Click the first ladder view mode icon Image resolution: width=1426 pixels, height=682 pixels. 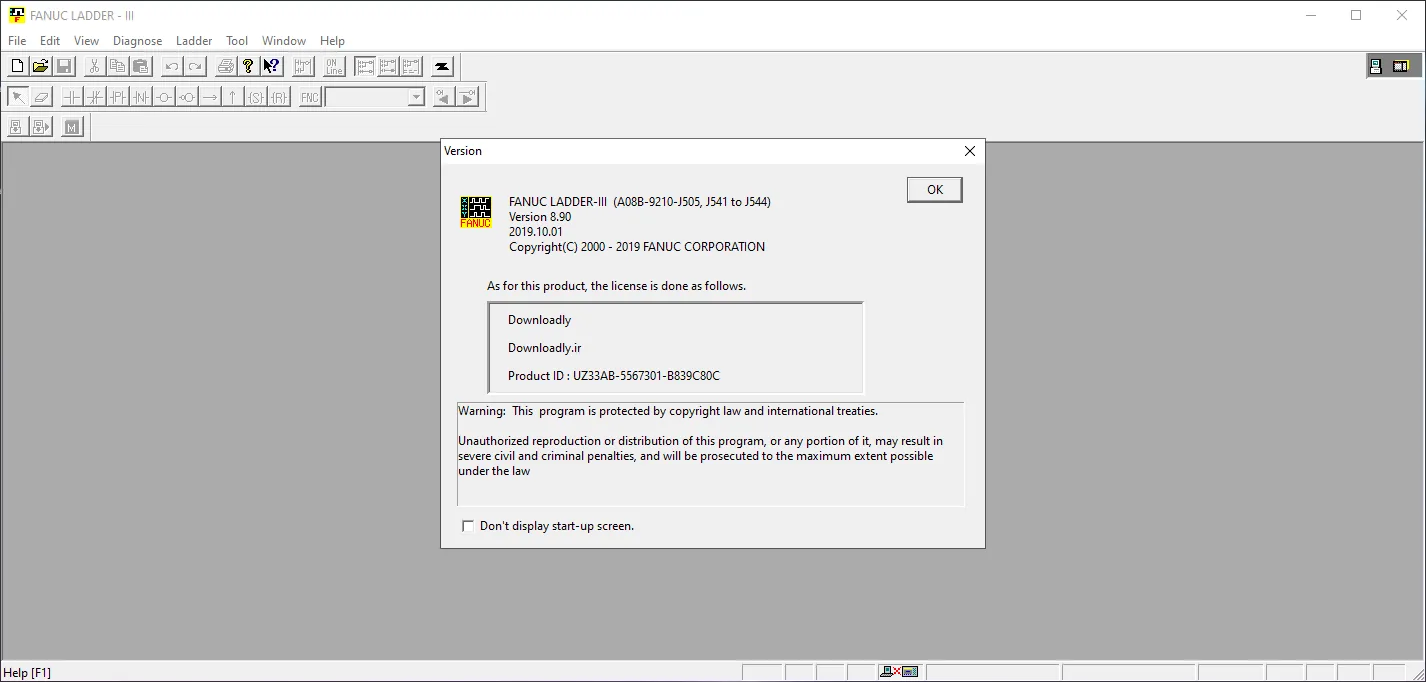[364, 67]
